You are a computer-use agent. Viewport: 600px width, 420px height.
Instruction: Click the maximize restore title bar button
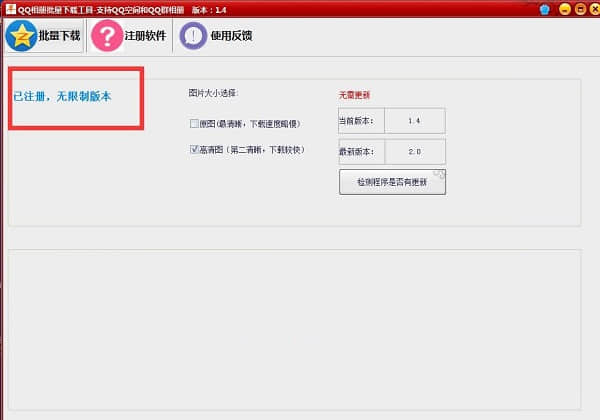(580, 9)
